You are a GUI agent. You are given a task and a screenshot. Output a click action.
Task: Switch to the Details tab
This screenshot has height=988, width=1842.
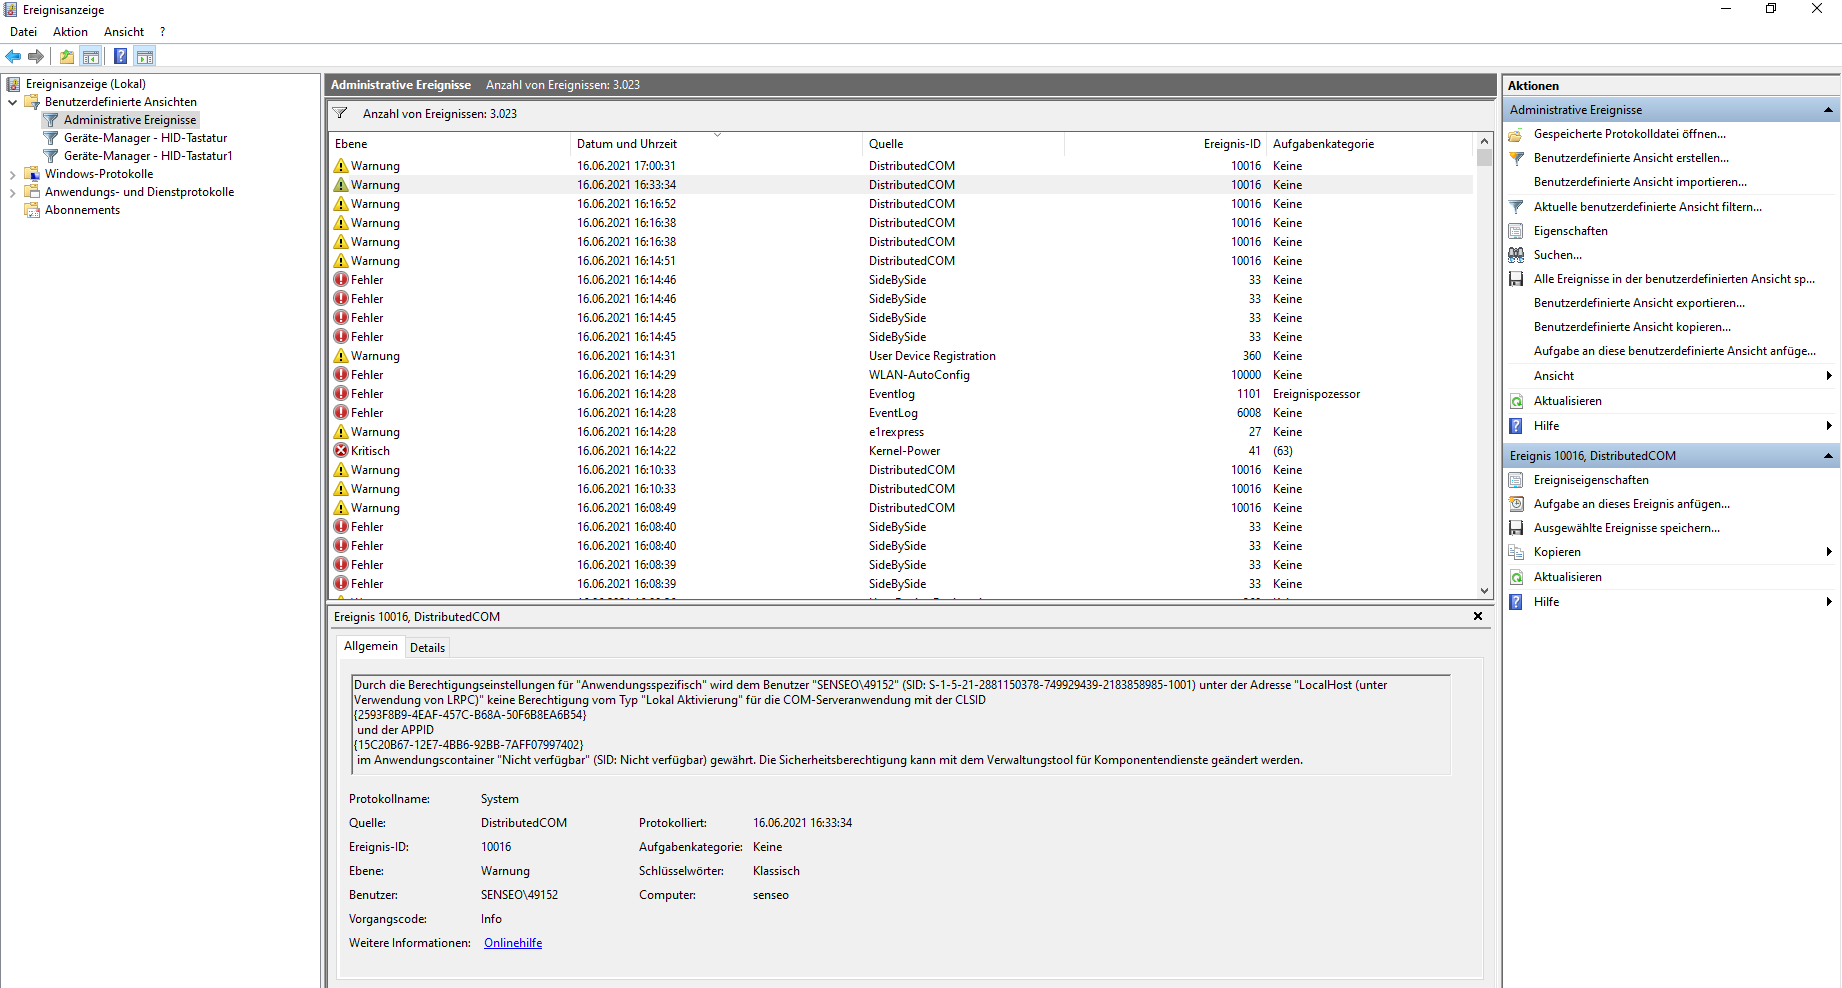point(427,648)
